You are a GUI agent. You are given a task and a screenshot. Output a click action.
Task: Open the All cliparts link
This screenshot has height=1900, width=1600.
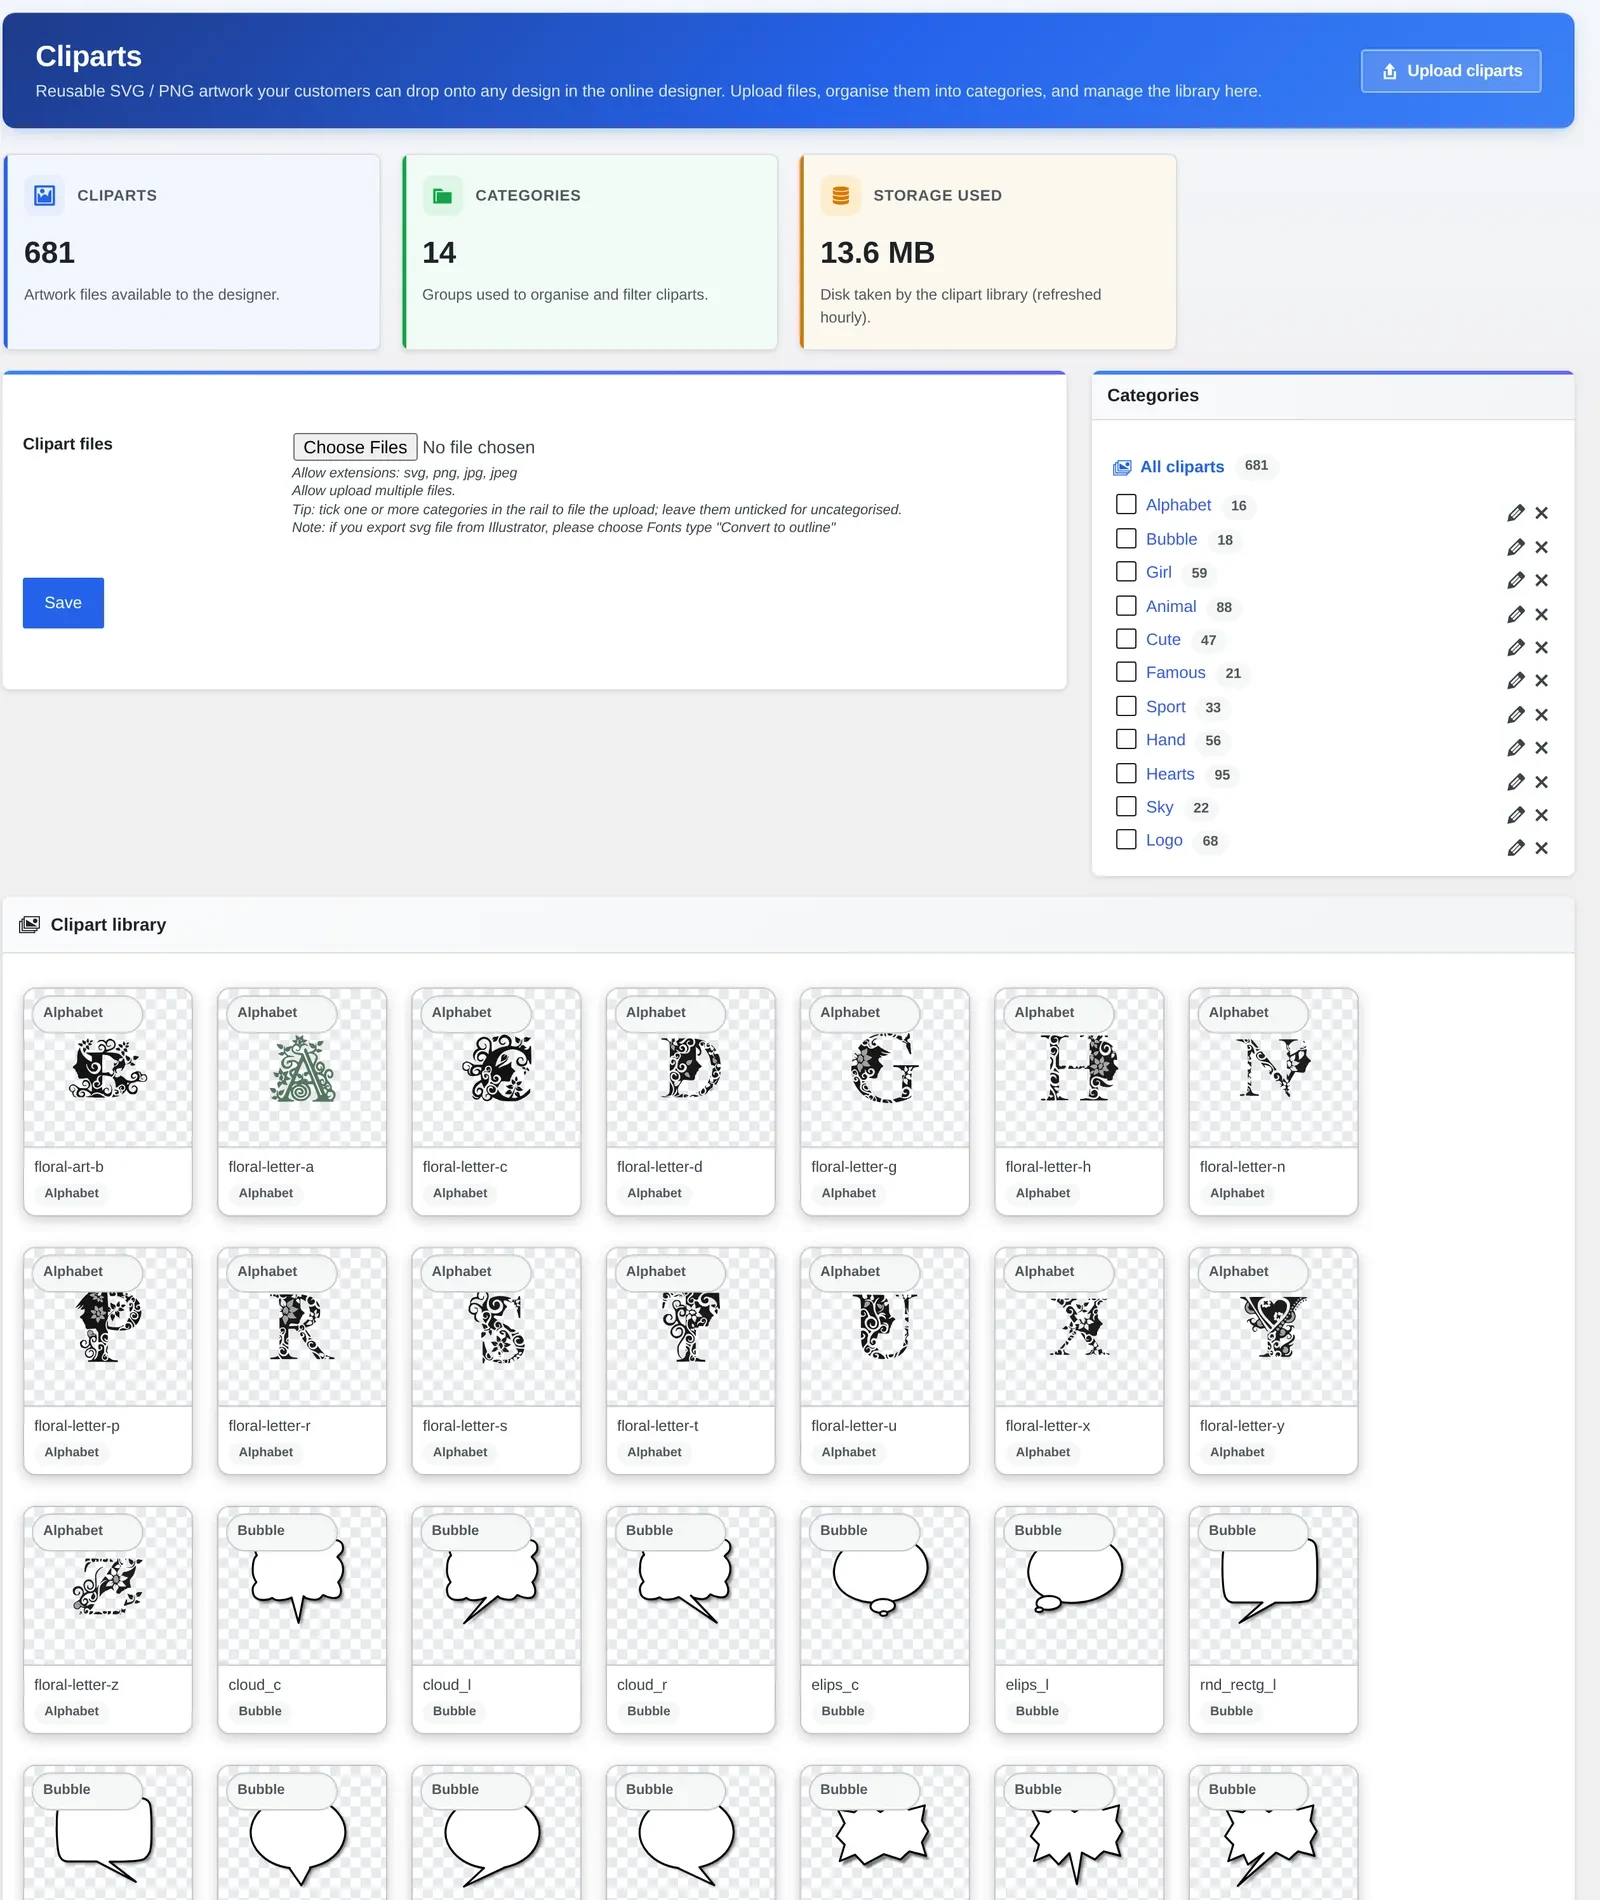(1182, 467)
